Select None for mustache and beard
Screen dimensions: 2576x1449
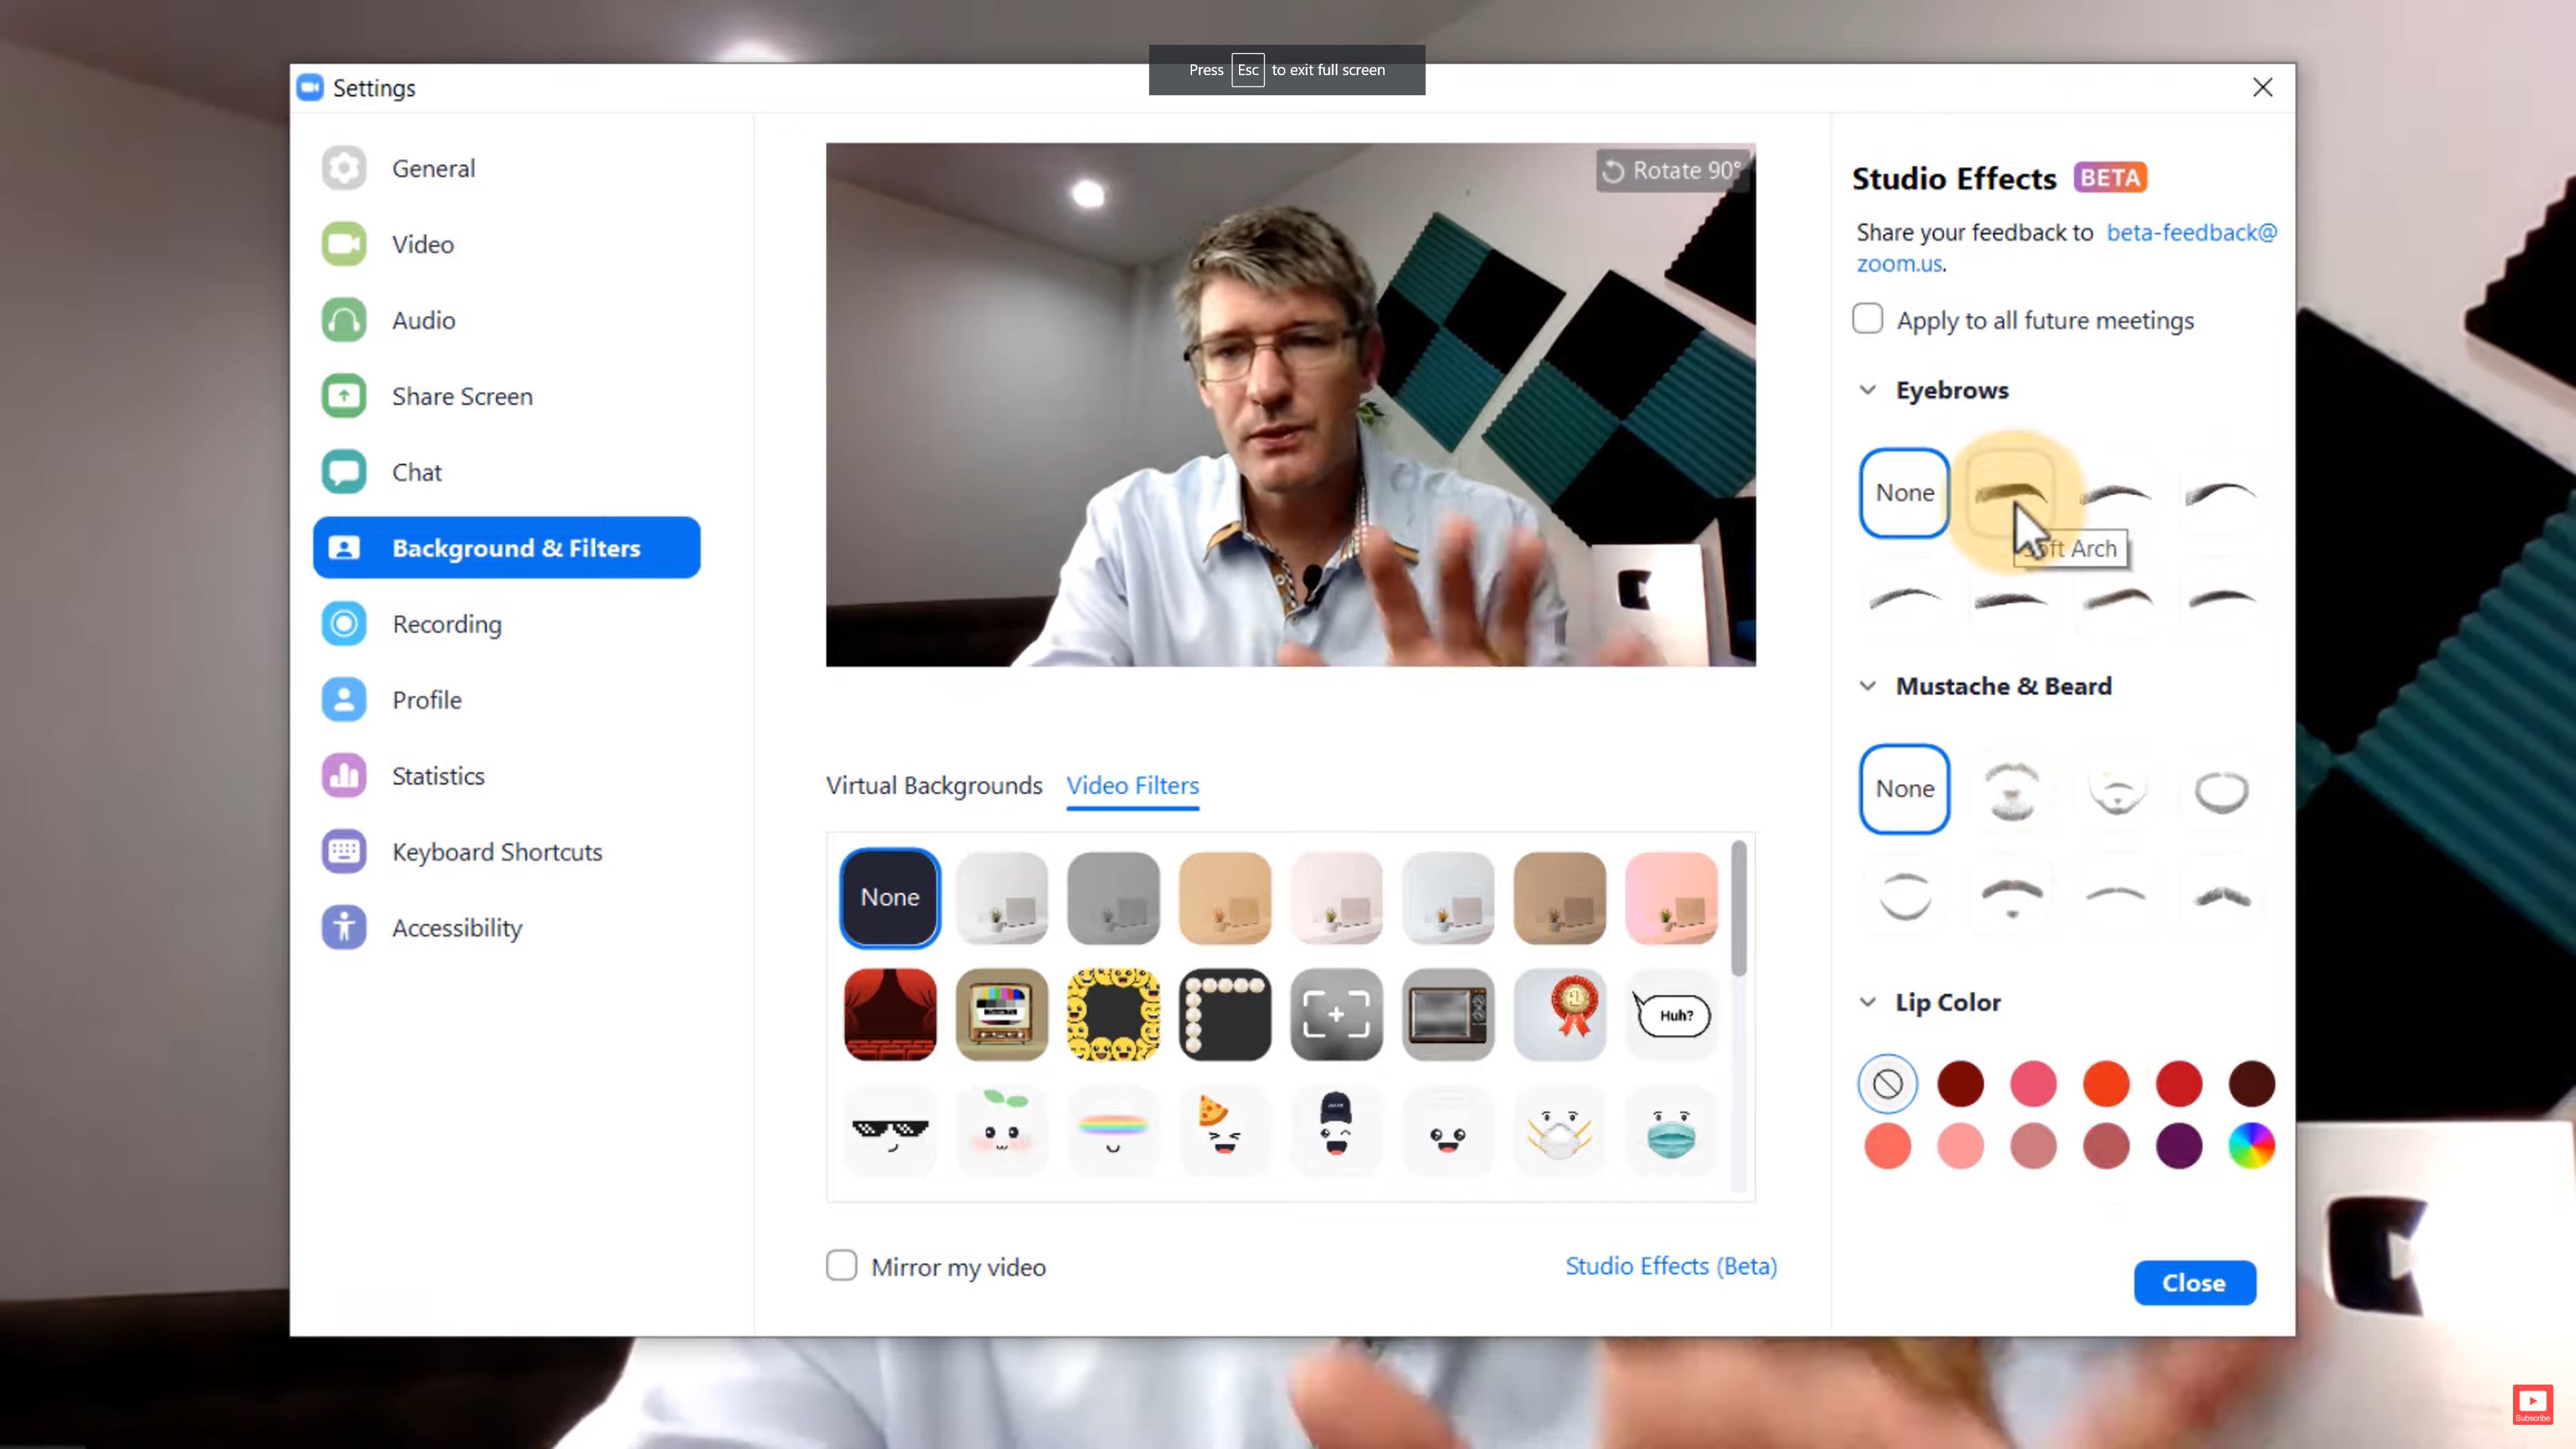(1905, 788)
